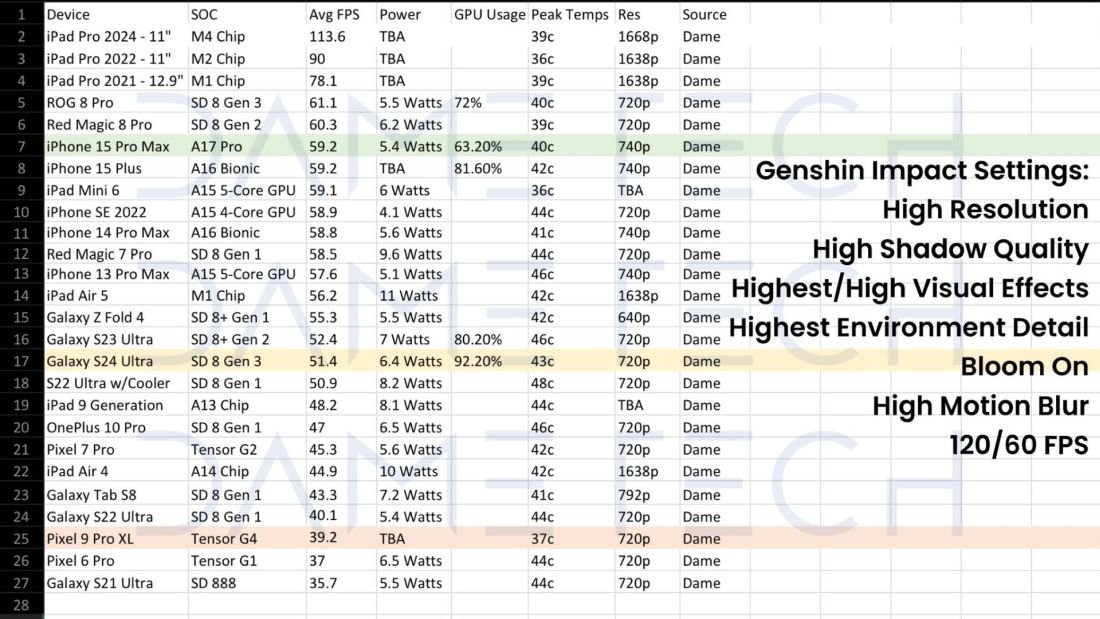Screen dimensions: 1100x619
Task: Click the 'Pixel 9 Pro XL' cell
Action: tap(116, 538)
